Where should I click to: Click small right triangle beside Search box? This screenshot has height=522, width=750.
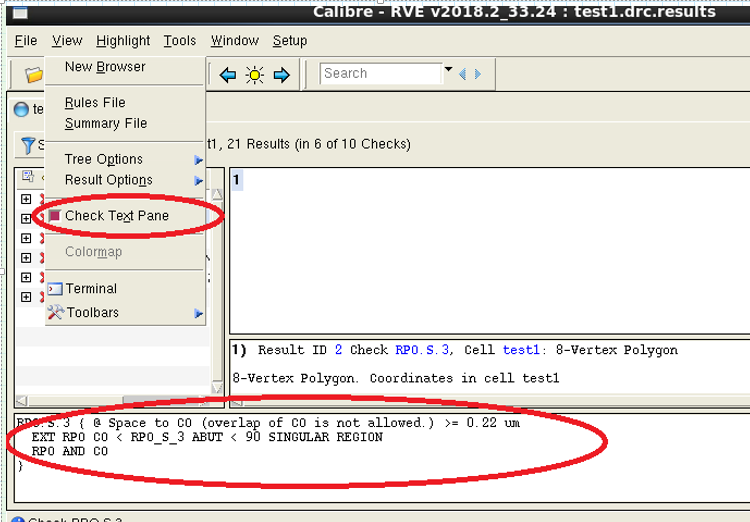tap(477, 74)
